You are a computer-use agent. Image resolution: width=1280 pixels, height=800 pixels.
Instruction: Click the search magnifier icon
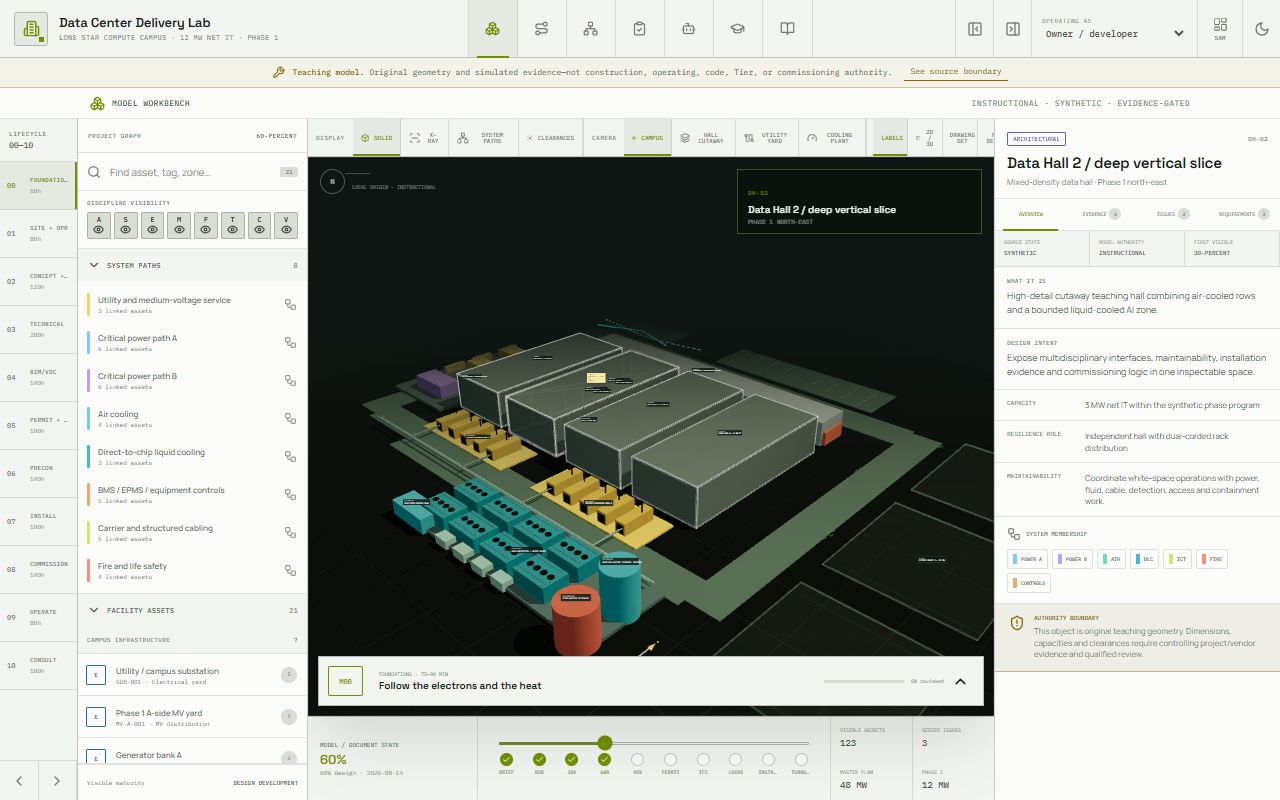pos(95,172)
